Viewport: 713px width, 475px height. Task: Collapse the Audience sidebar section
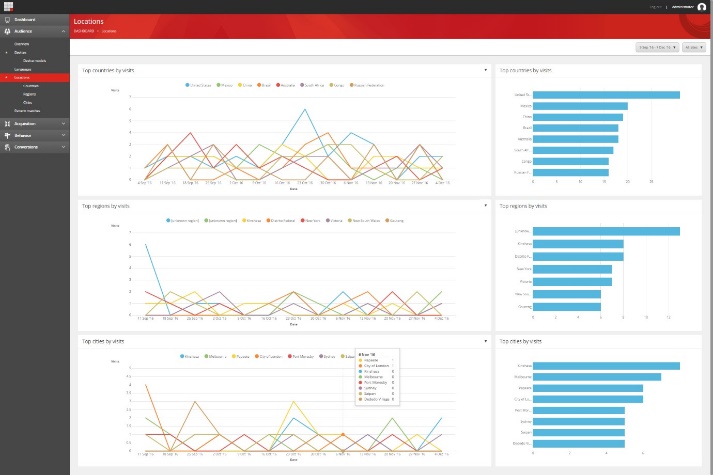tap(63, 31)
